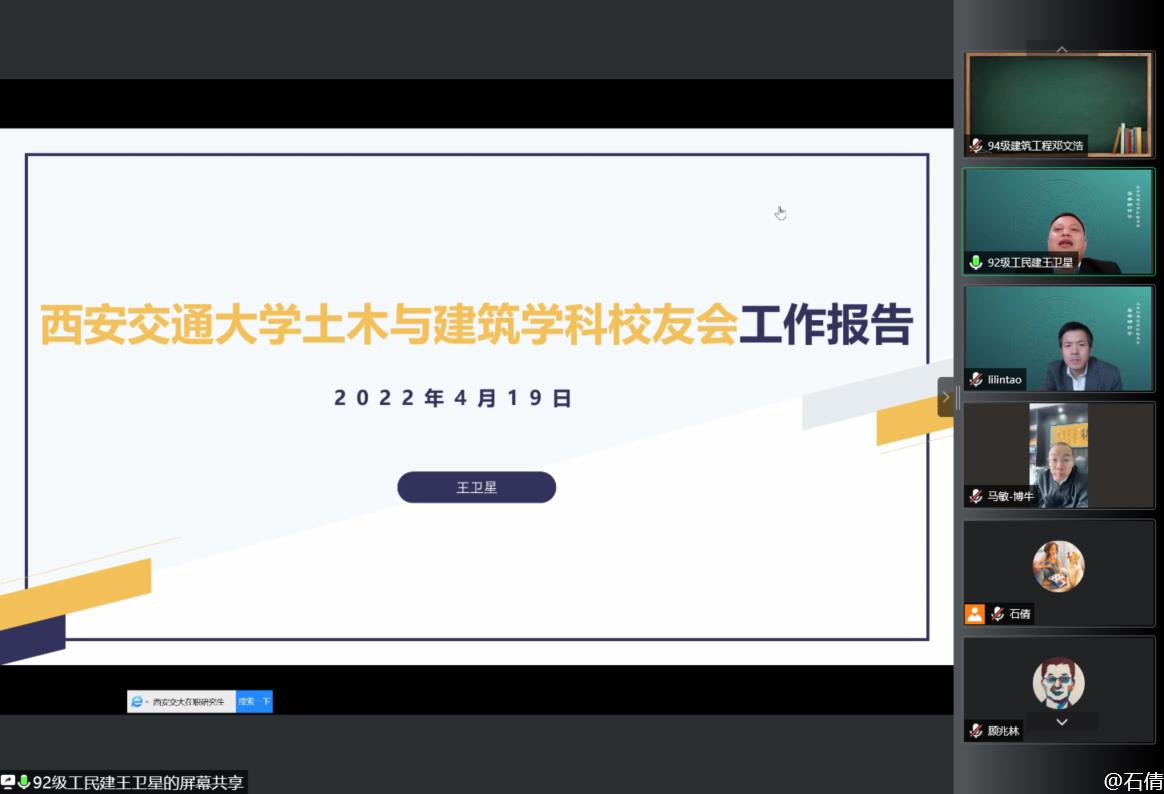The width and height of the screenshot is (1164, 794).
Task: Click the orange host icon beside 石倩
Action: click(974, 614)
